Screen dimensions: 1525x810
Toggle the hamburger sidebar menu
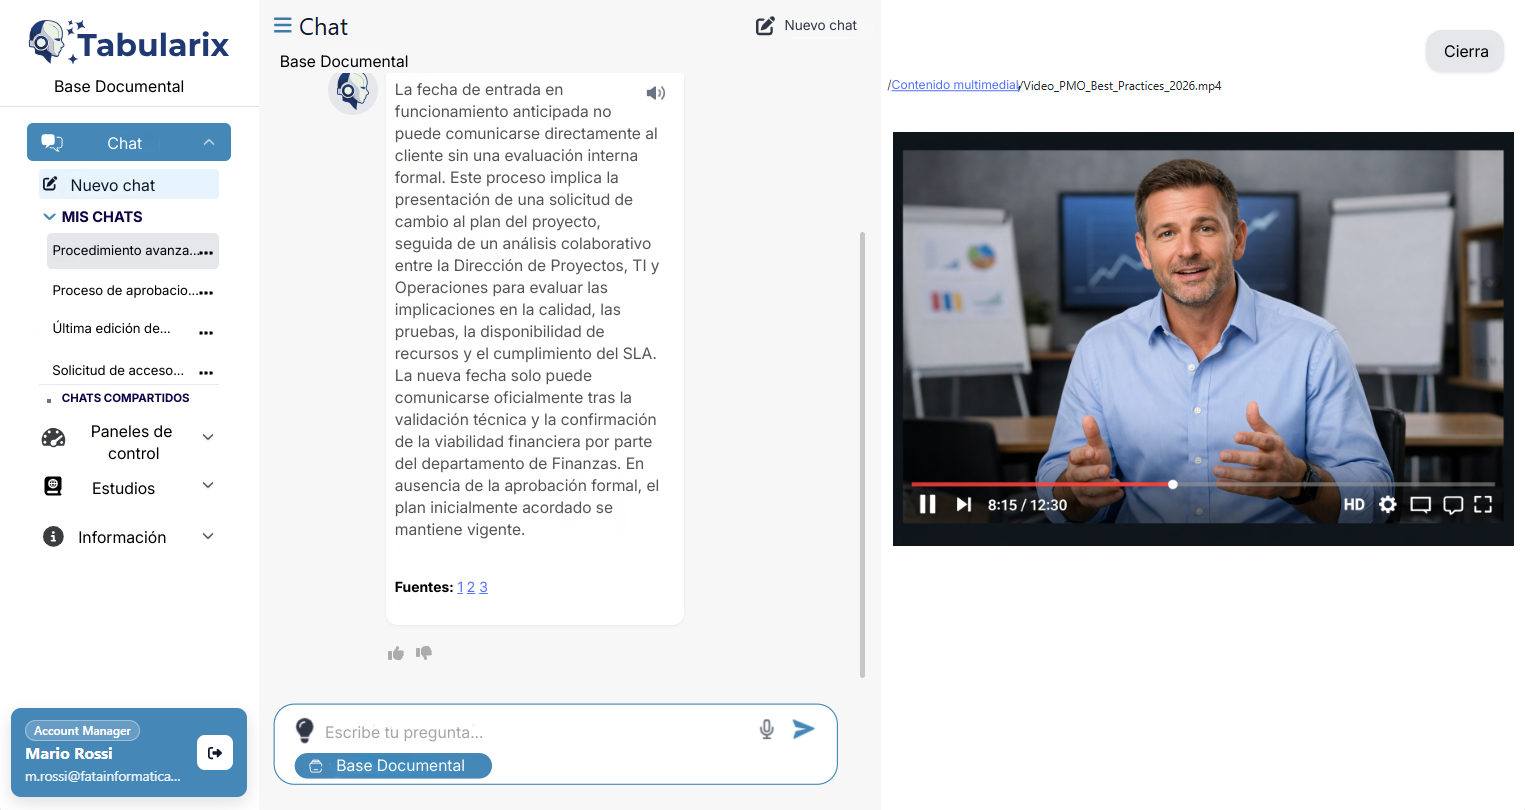(283, 26)
